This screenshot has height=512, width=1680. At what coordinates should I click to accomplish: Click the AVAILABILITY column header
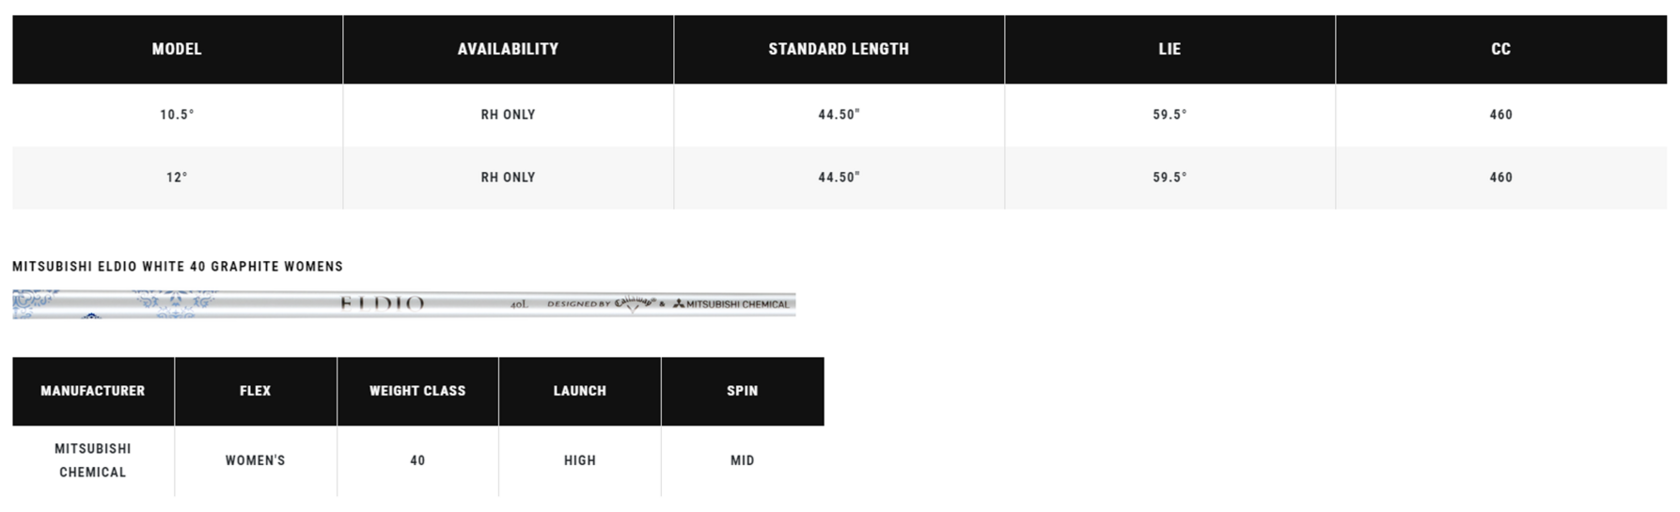(508, 49)
